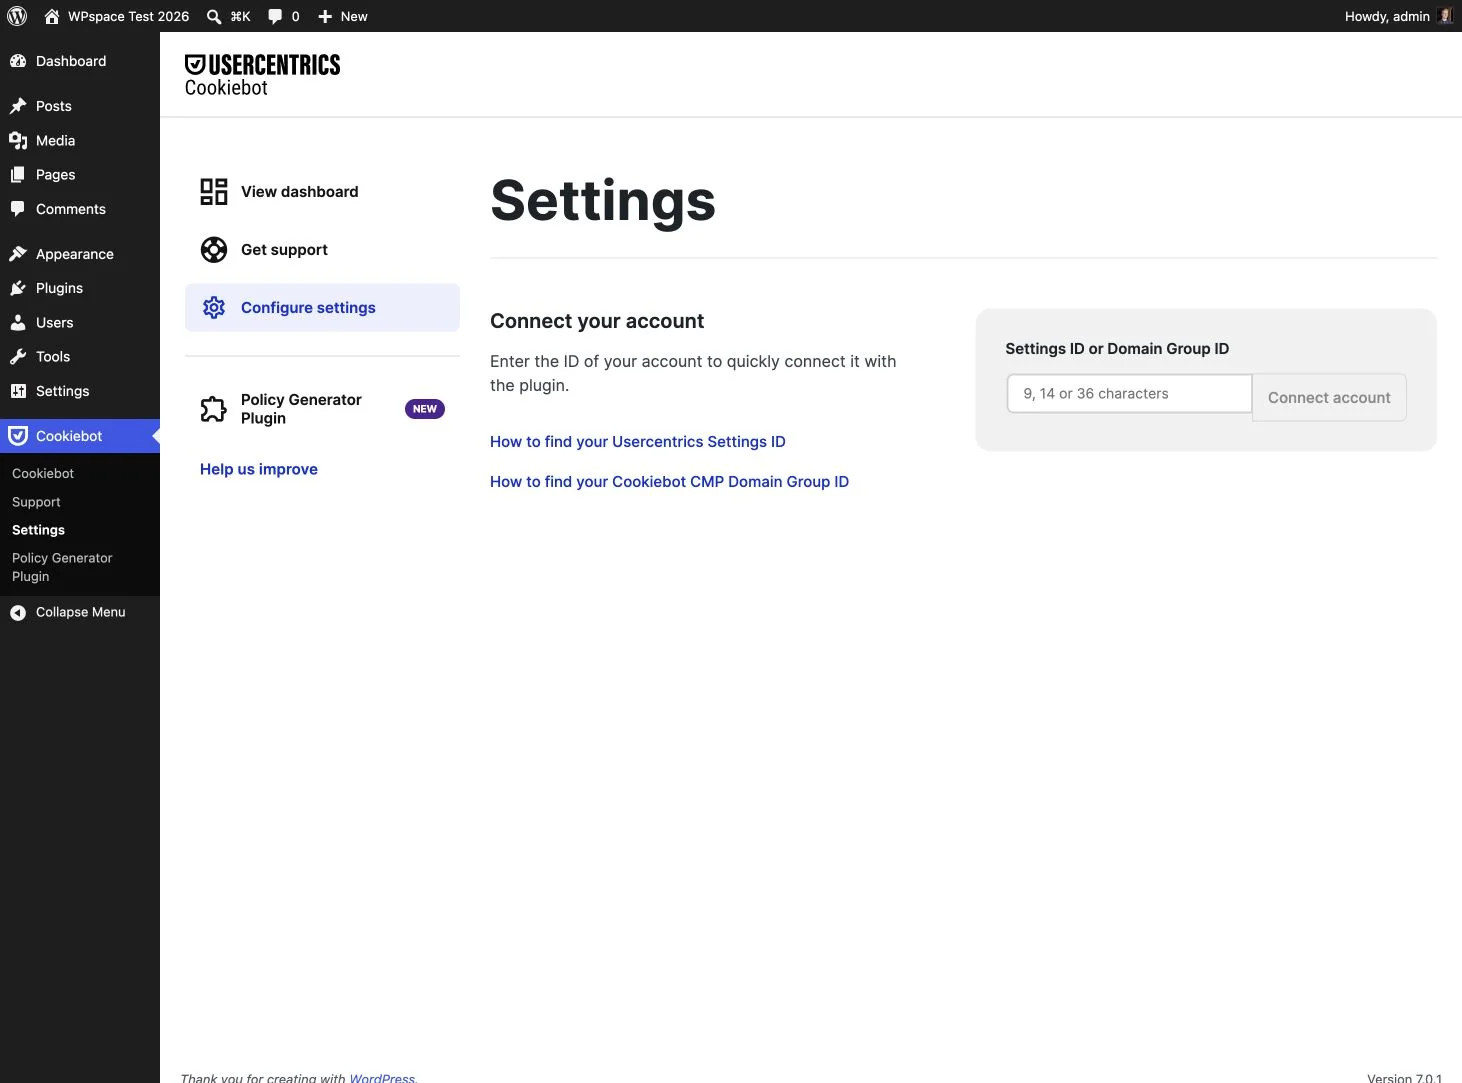Click the Posts pushpin icon
The height and width of the screenshot is (1083, 1462).
(x=18, y=106)
